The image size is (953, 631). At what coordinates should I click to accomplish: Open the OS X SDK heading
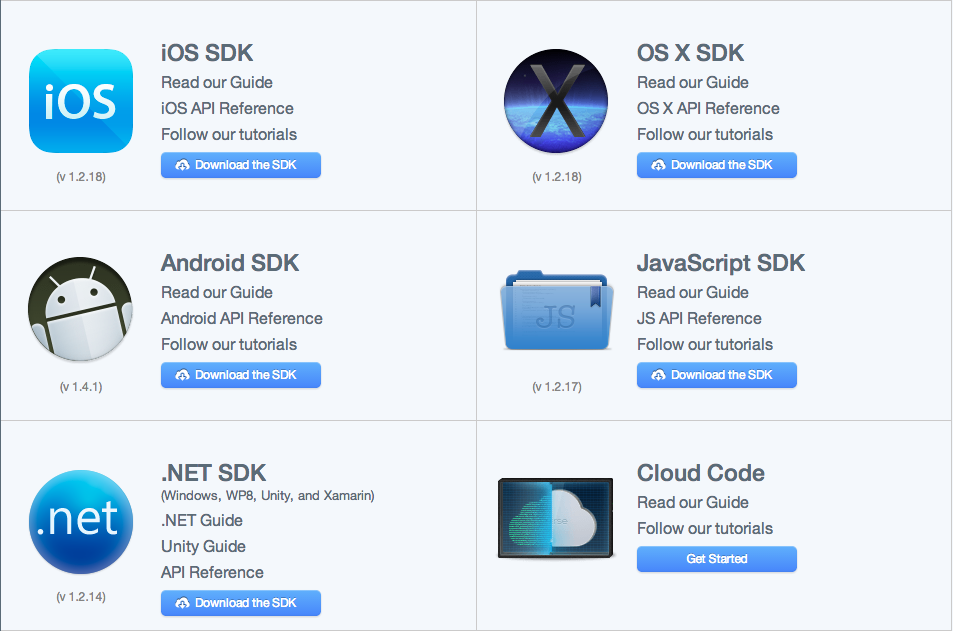pos(690,53)
